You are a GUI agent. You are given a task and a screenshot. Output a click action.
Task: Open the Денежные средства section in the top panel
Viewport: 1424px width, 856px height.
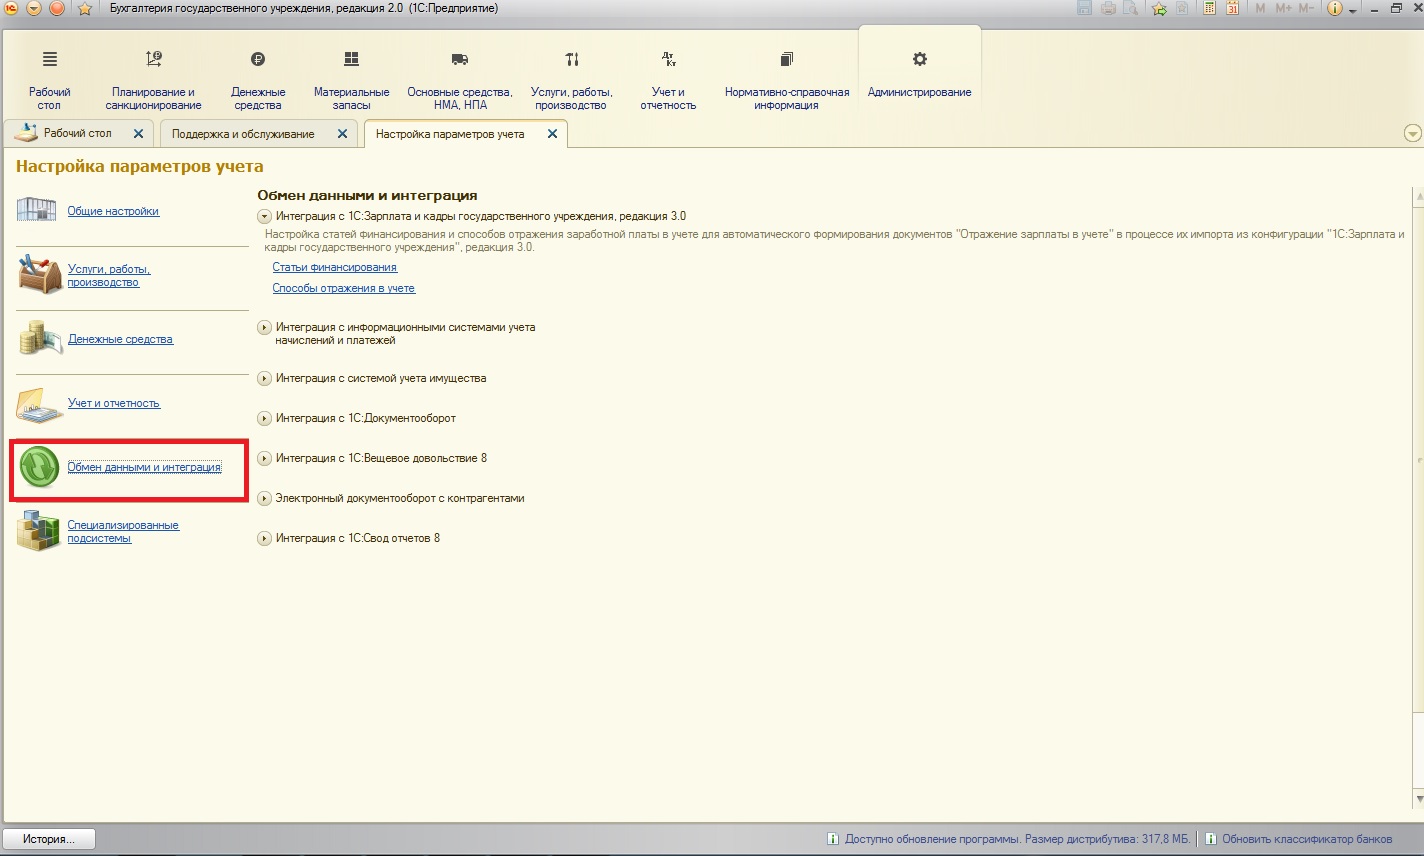coord(258,80)
